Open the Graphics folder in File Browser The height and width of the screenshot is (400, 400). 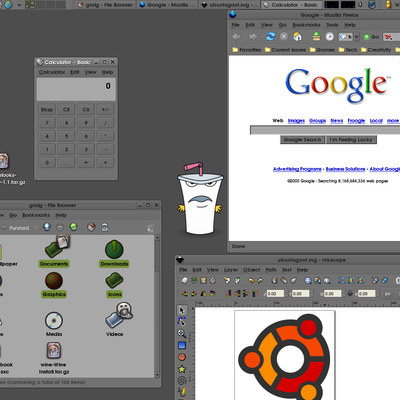tap(54, 285)
